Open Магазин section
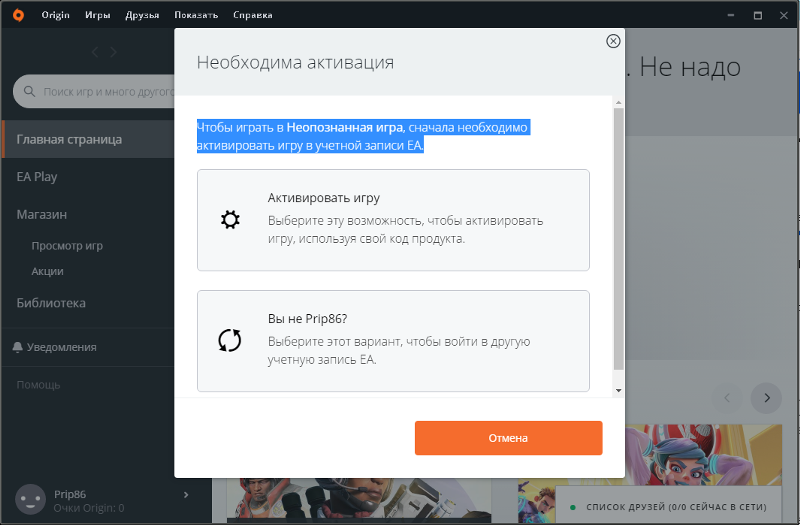Viewport: 800px width, 525px height. click(x=41, y=214)
